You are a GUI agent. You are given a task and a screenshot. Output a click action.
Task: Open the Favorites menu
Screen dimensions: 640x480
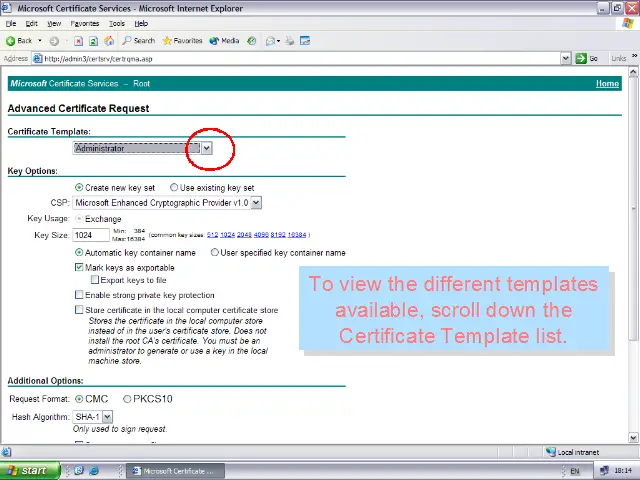(x=84, y=24)
